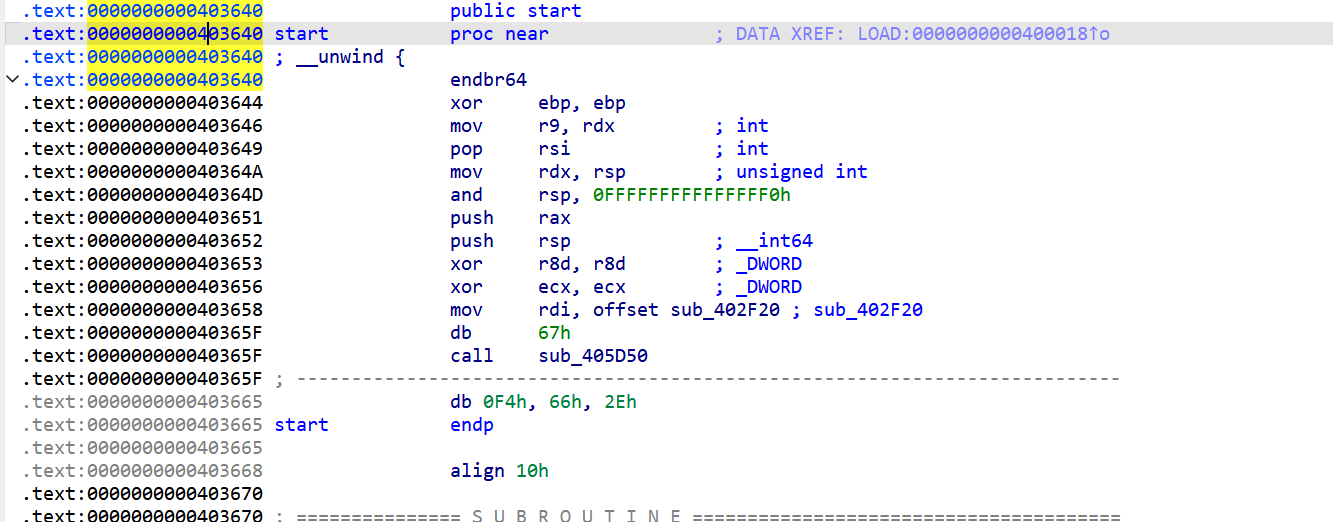Click the 'start' label before 'endp'
This screenshot has height=522, width=1333.
[301, 425]
